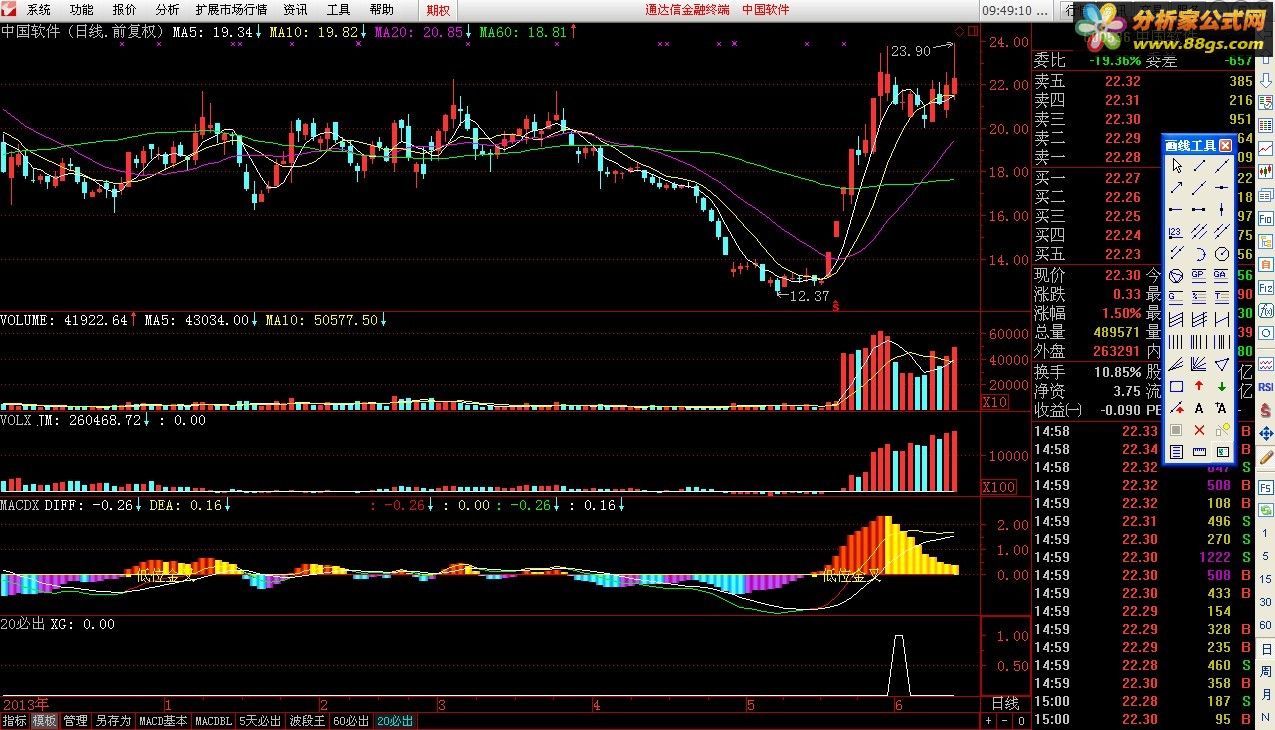Open the 报价 menu

[x=125, y=9]
